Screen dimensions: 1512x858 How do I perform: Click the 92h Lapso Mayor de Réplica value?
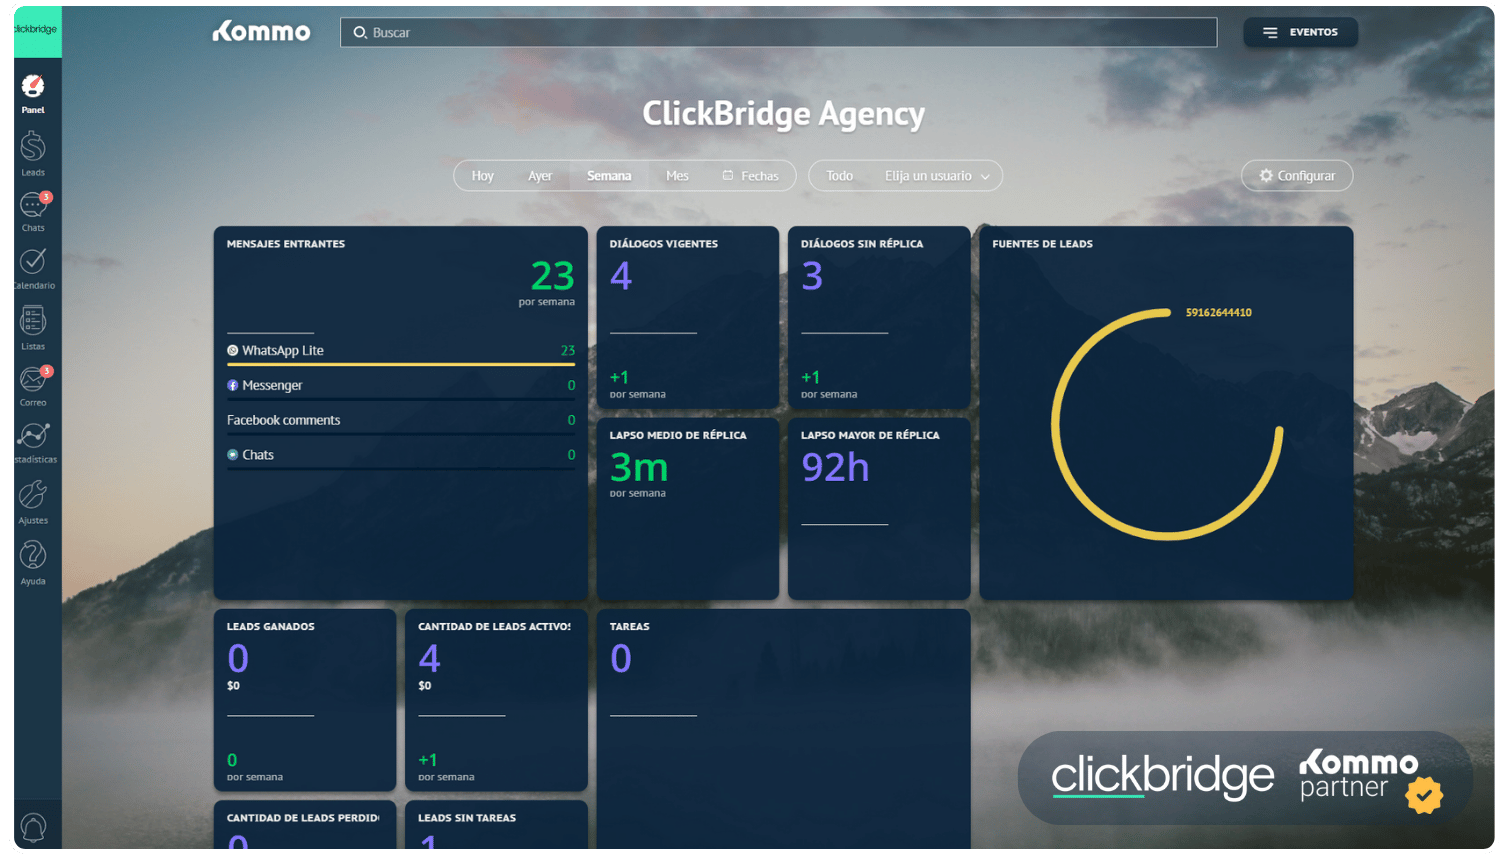[x=835, y=467]
